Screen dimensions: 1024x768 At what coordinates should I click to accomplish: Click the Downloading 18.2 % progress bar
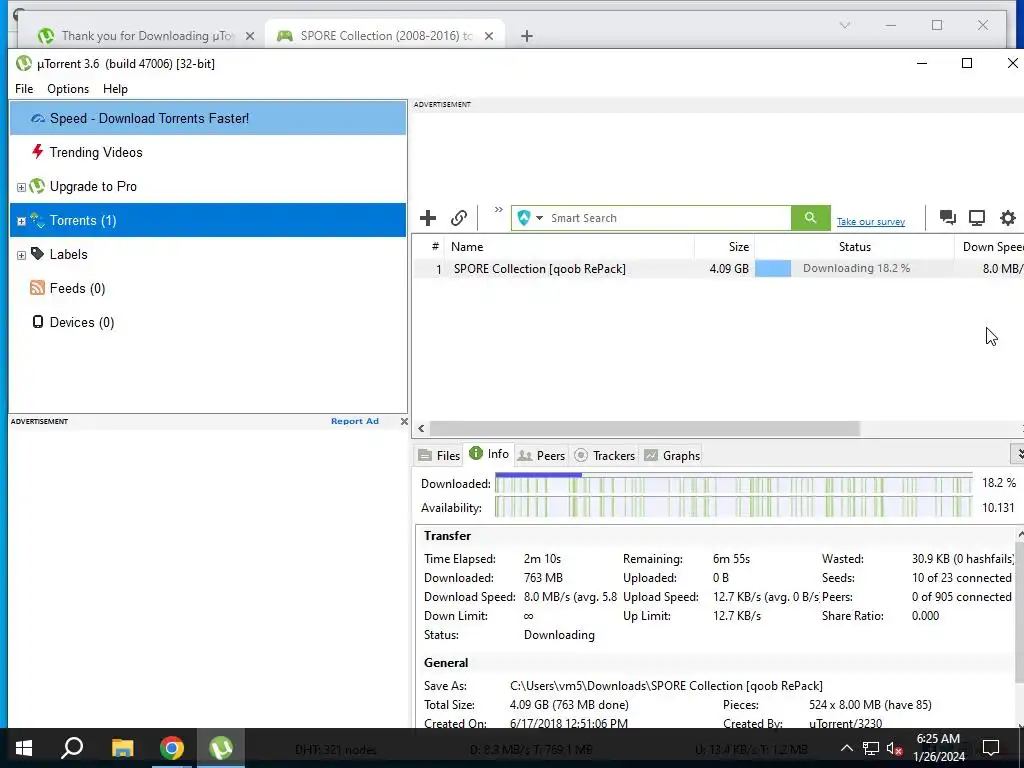click(854, 268)
